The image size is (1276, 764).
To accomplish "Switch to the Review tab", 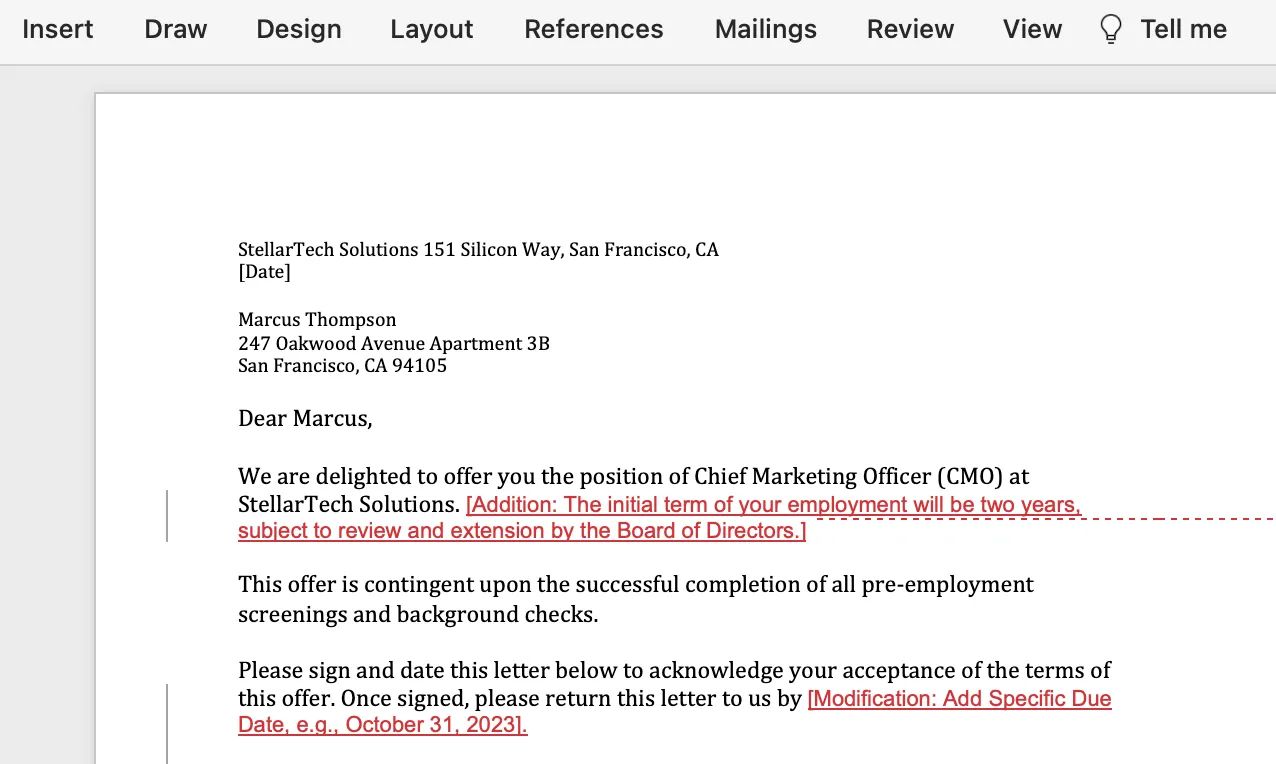I will (x=910, y=29).
